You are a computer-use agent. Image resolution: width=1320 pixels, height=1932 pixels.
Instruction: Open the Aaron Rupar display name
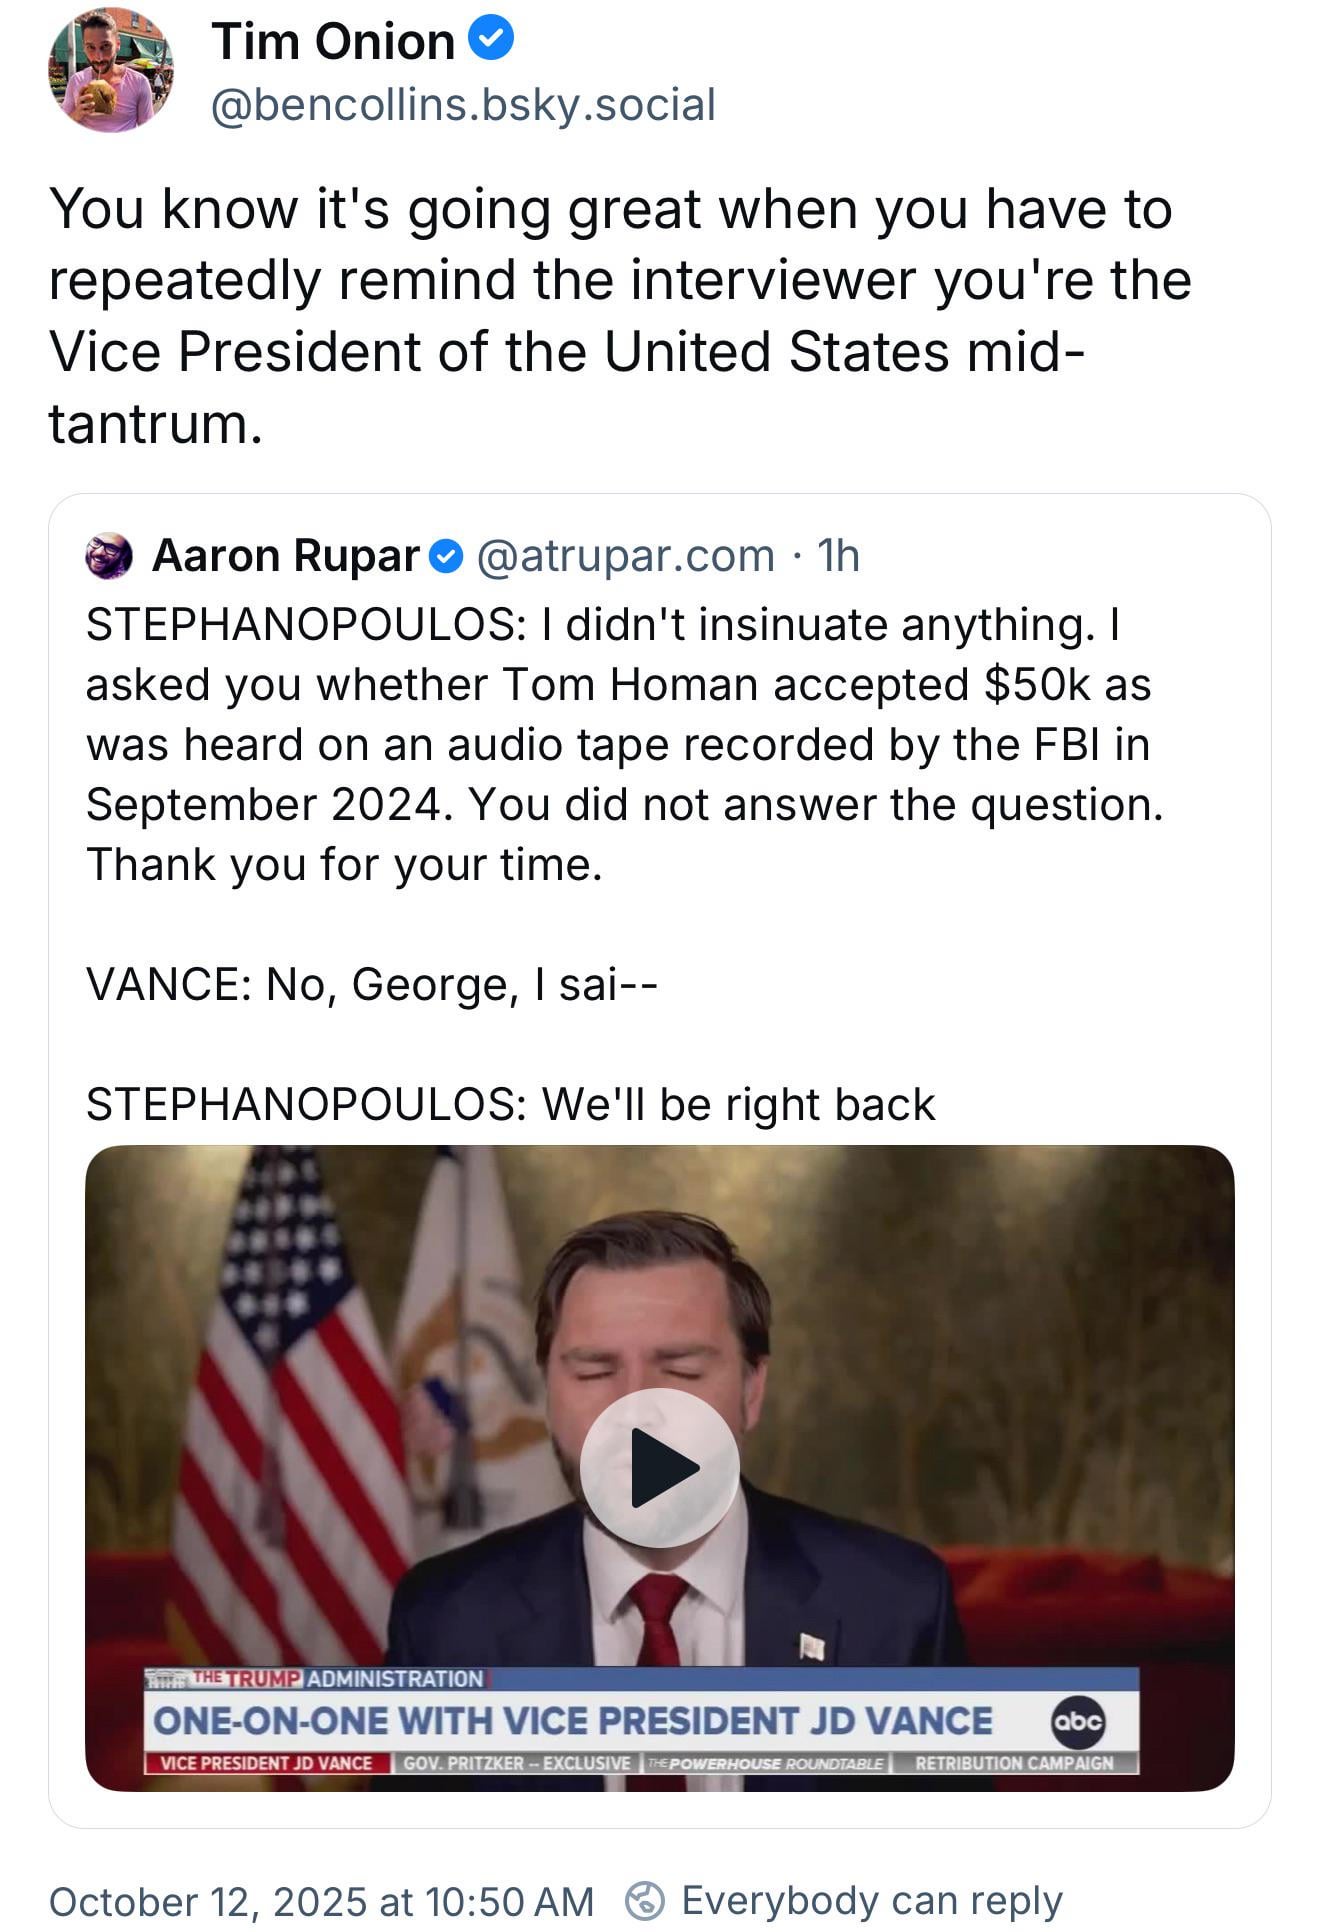pos(286,556)
